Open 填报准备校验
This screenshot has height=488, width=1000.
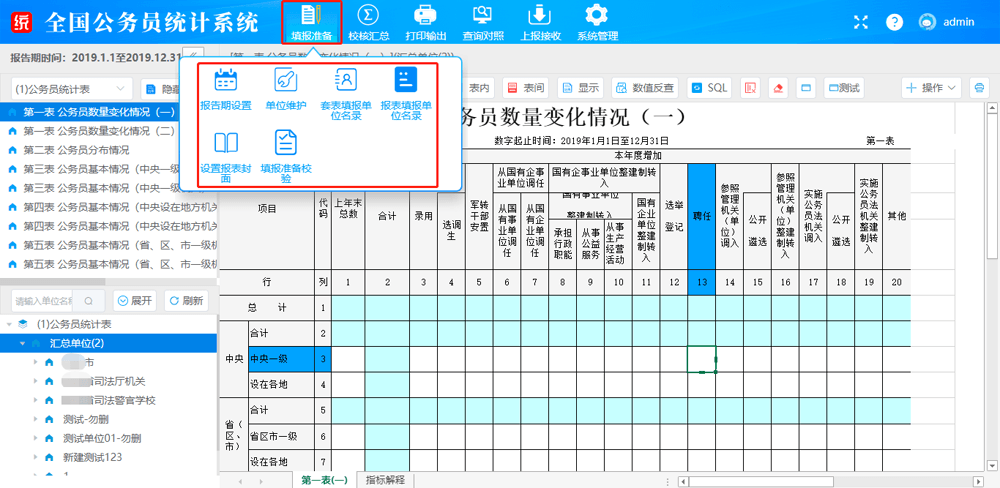point(286,157)
